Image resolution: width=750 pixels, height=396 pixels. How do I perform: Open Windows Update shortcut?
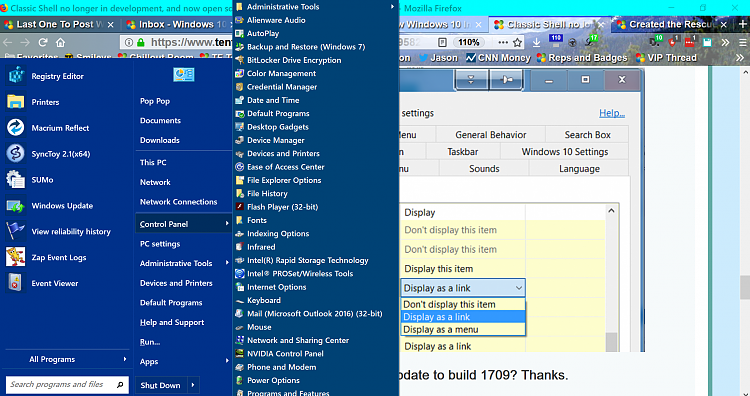[x=62, y=206]
